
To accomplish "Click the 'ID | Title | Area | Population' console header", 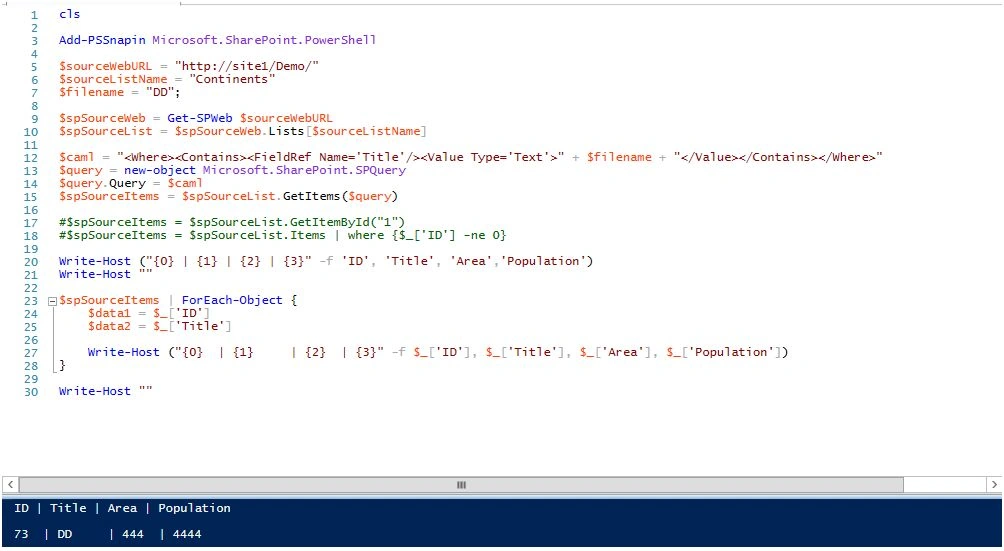I will pyautogui.click(x=122, y=508).
